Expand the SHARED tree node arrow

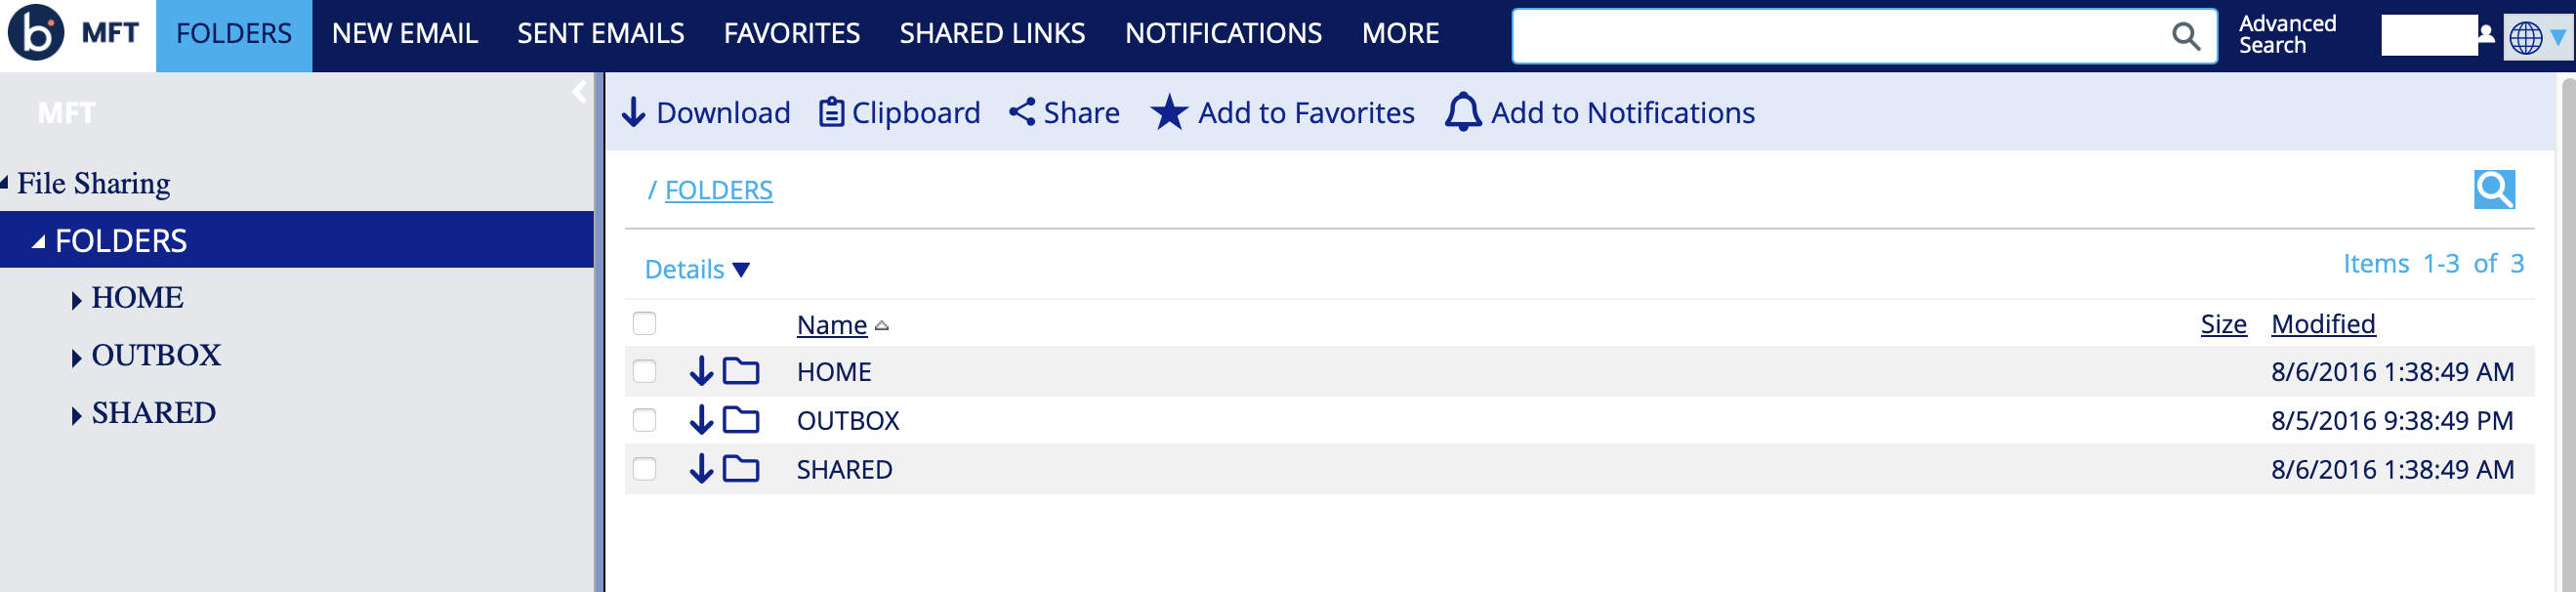[77, 416]
